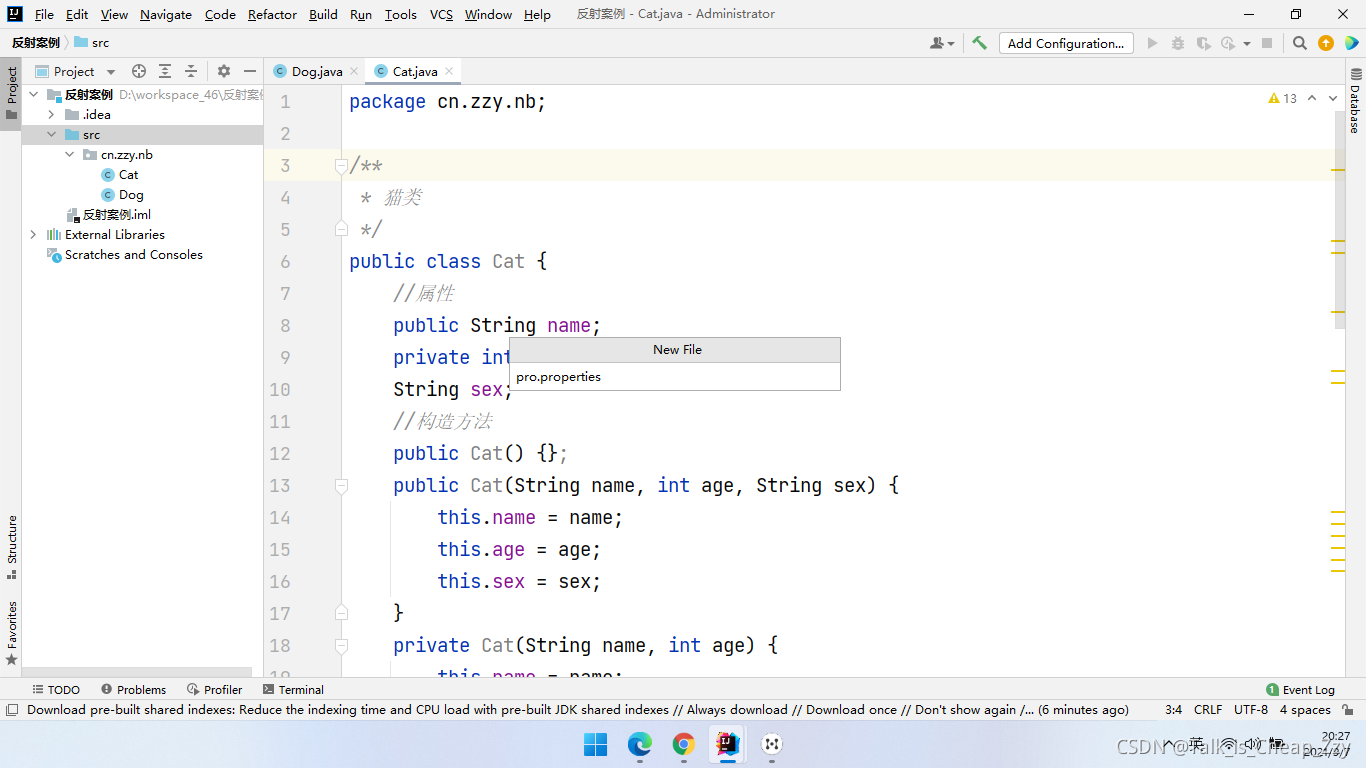The image size is (1366, 768).
Task: Click the orange IDE update arrow icon
Action: click(1325, 43)
